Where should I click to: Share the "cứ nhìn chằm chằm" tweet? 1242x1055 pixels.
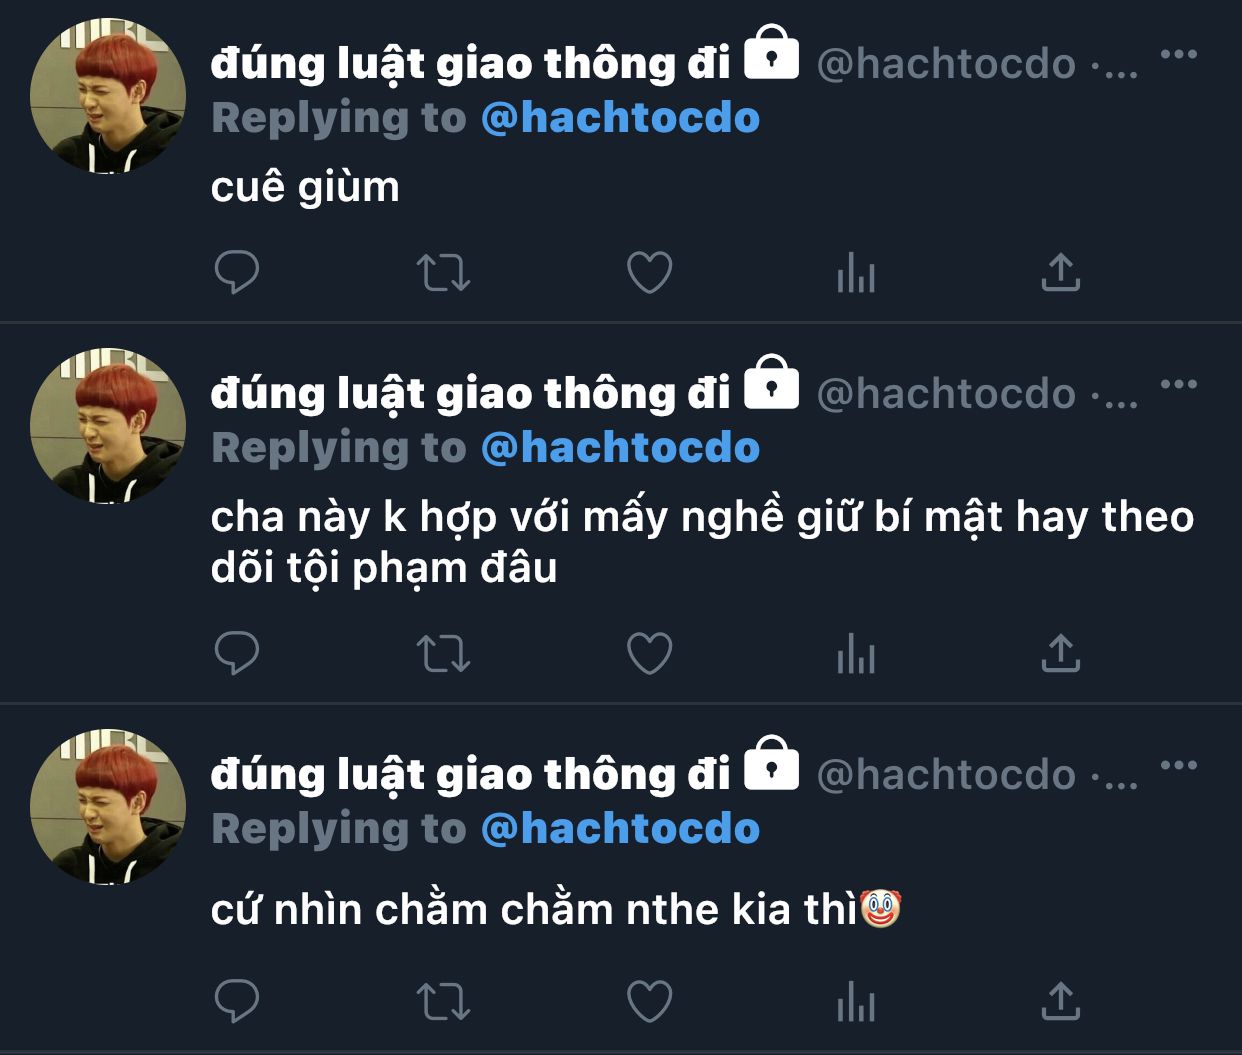1061,1001
